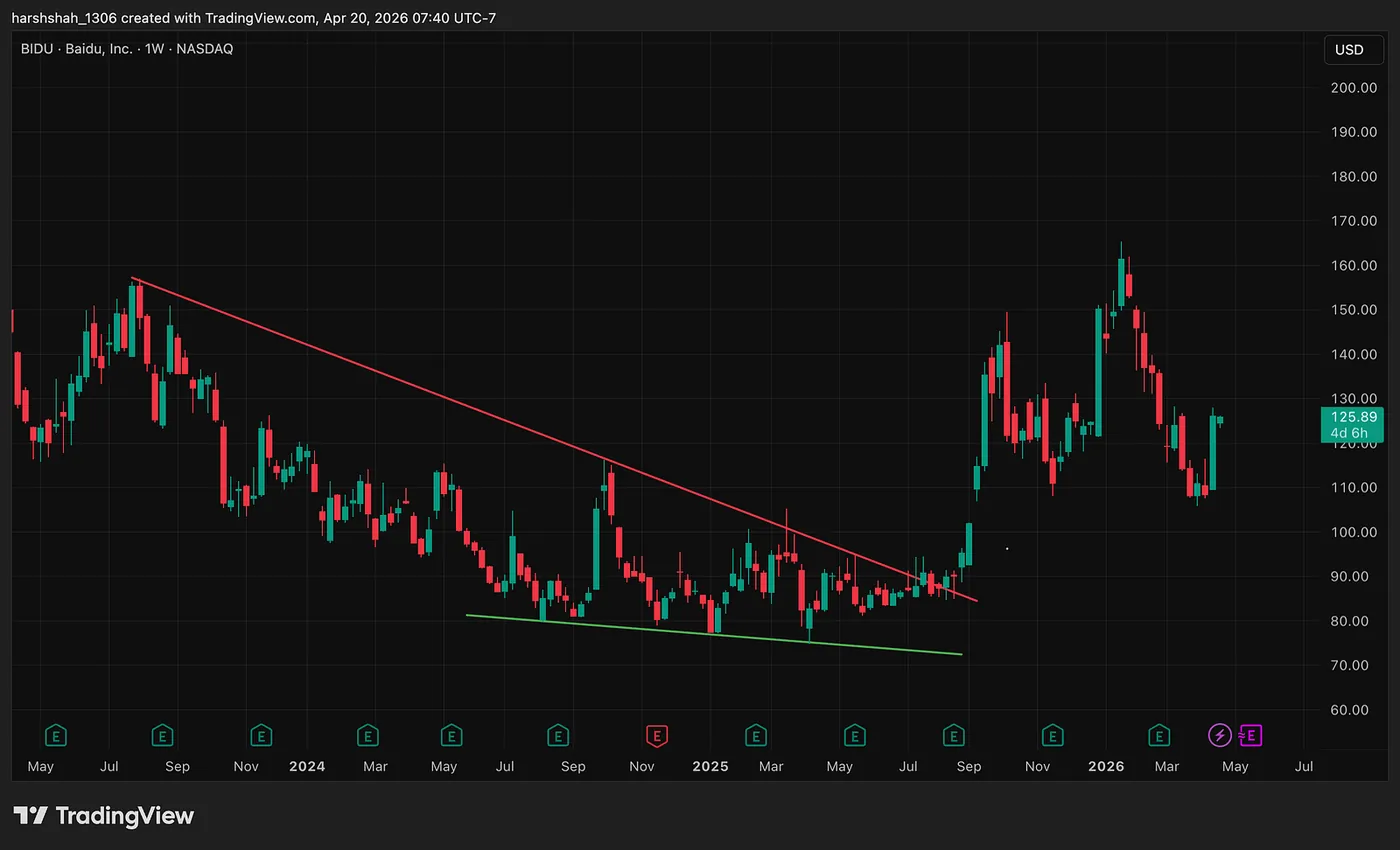
Task: Click the 130.00 price axis label
Action: point(1353,399)
